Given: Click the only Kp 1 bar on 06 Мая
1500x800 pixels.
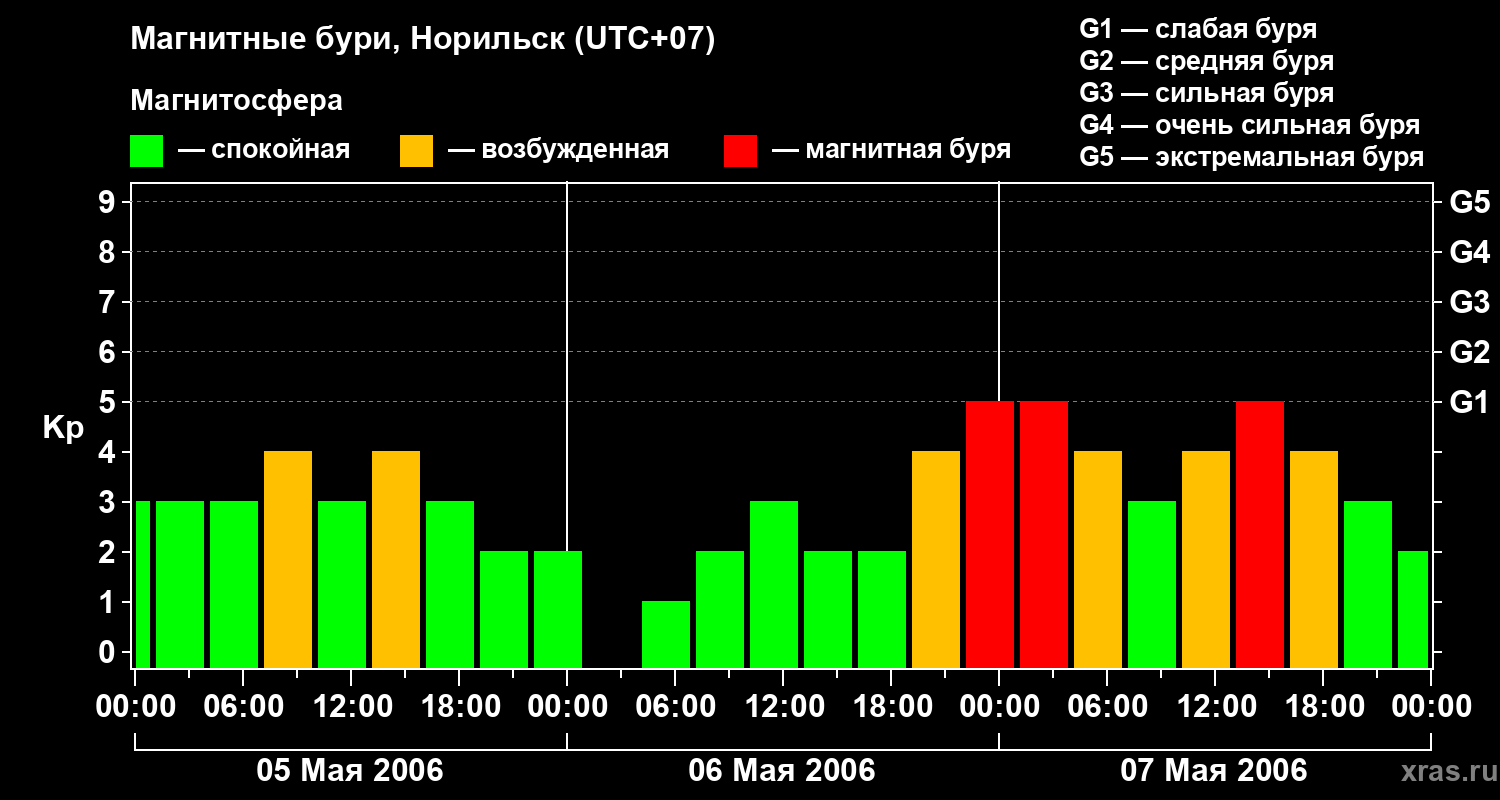Looking at the screenshot, I should coord(666,634).
